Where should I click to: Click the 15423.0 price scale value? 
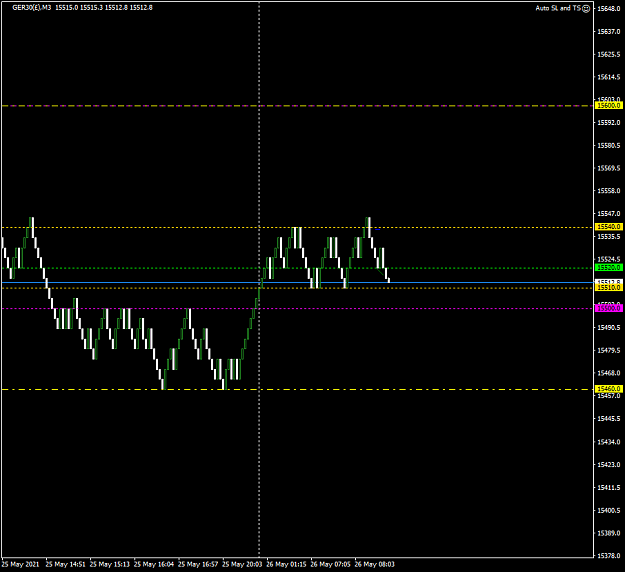(x=609, y=465)
